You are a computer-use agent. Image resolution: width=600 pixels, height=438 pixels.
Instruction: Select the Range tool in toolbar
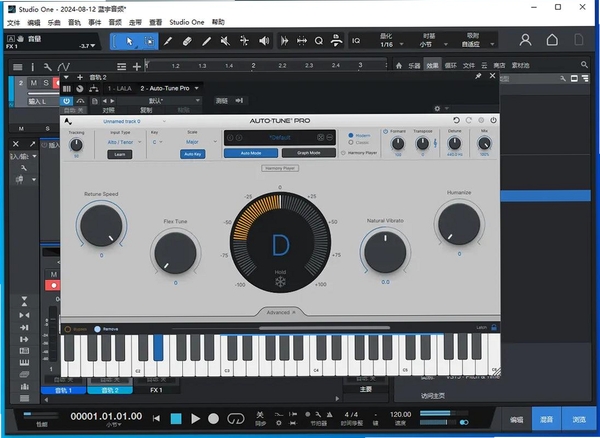click(x=149, y=41)
